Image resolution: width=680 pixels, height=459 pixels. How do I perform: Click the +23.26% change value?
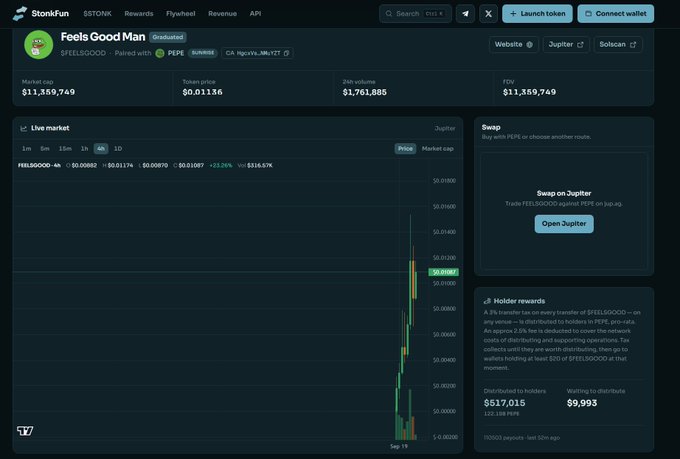pos(221,165)
